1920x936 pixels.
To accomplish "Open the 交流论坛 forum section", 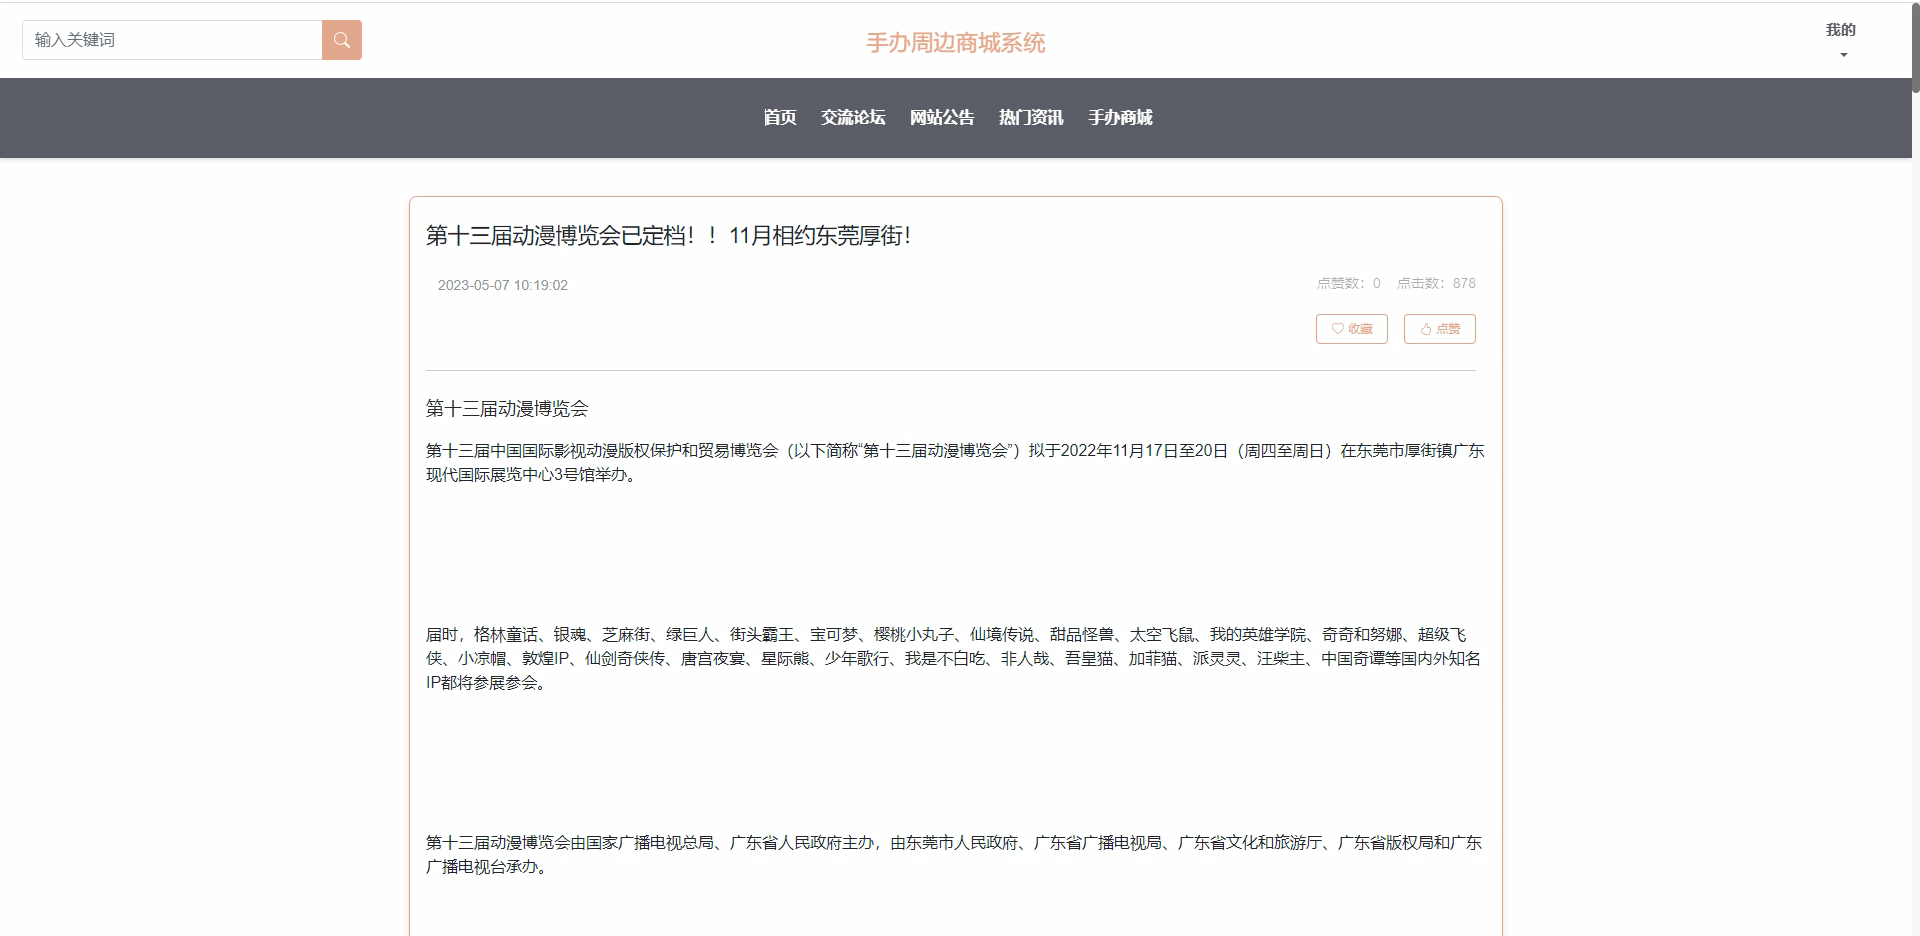I will [x=852, y=118].
